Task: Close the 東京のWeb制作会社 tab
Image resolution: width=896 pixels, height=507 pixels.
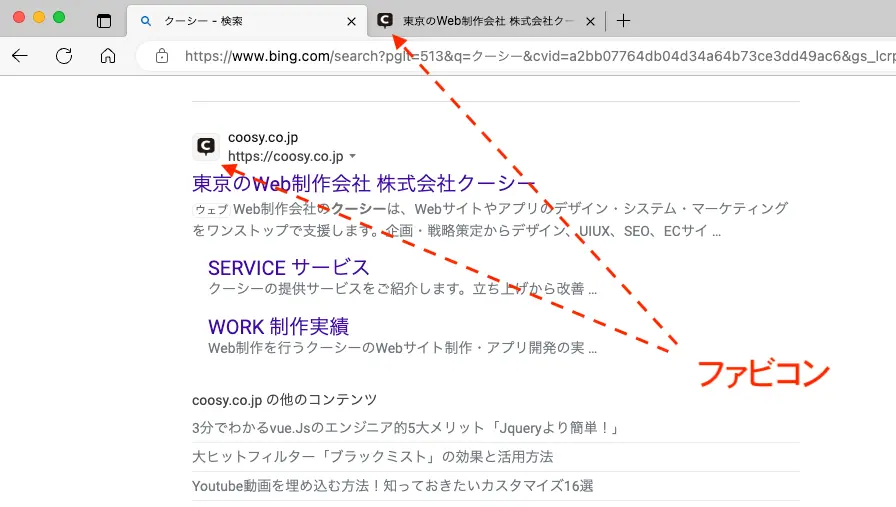Action: click(590, 21)
